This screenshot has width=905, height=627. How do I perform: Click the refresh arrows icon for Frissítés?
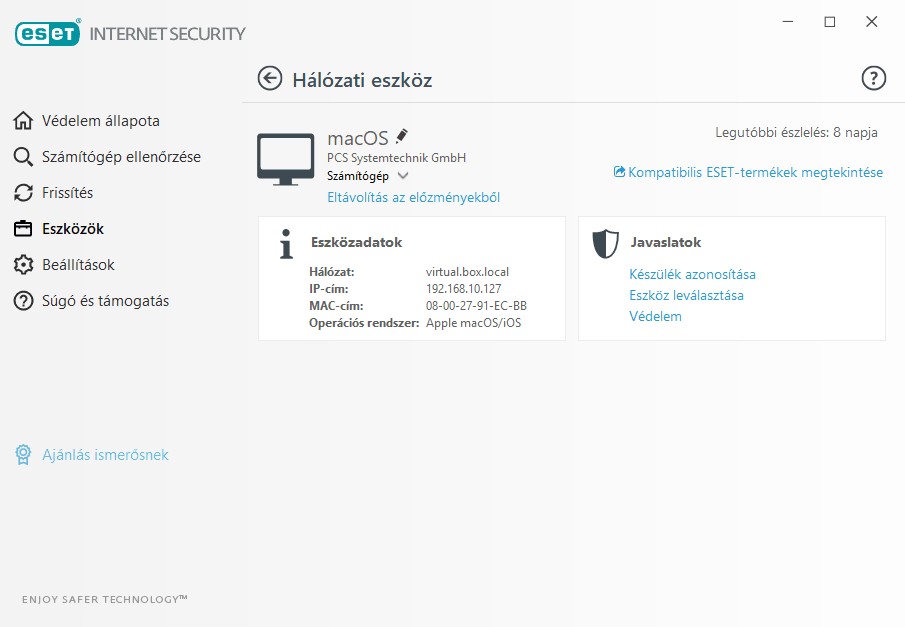(23, 193)
